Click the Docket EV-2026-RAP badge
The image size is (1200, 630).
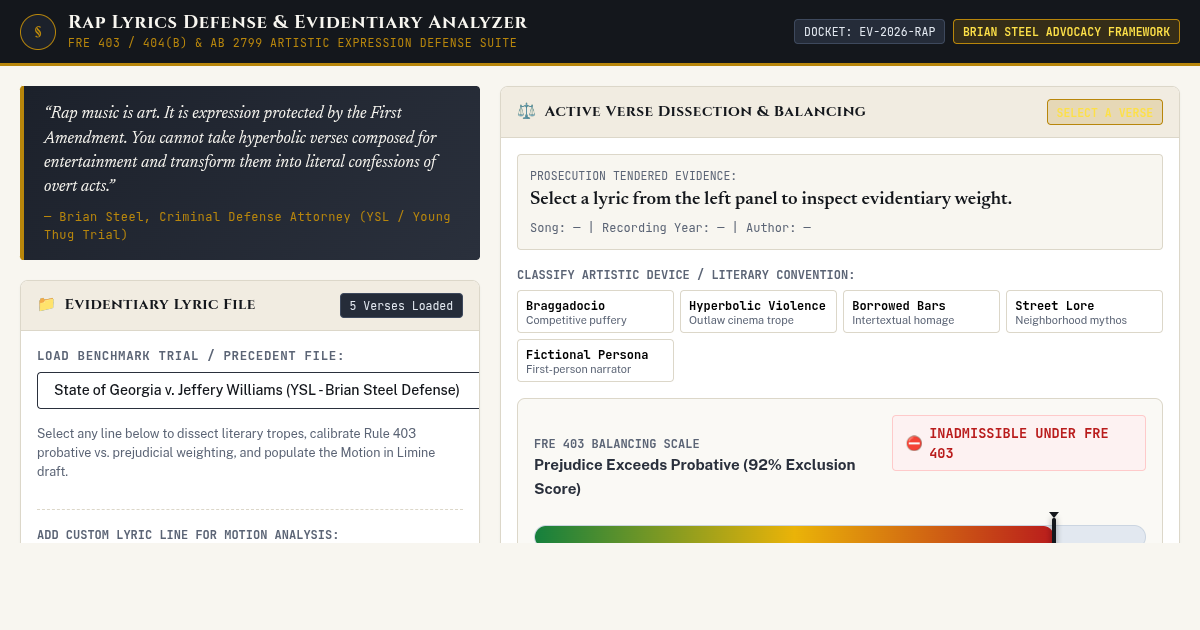pyautogui.click(x=869, y=32)
